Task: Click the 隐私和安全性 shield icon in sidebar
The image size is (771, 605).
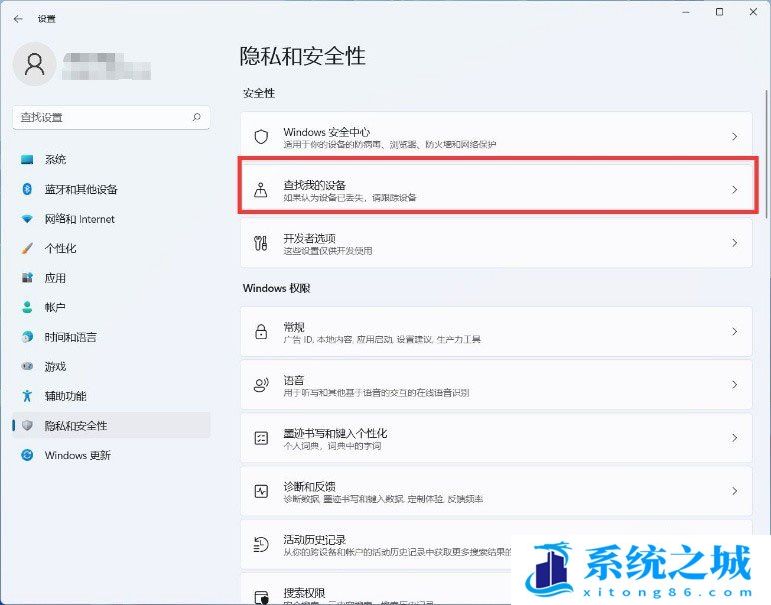Action: (27, 425)
